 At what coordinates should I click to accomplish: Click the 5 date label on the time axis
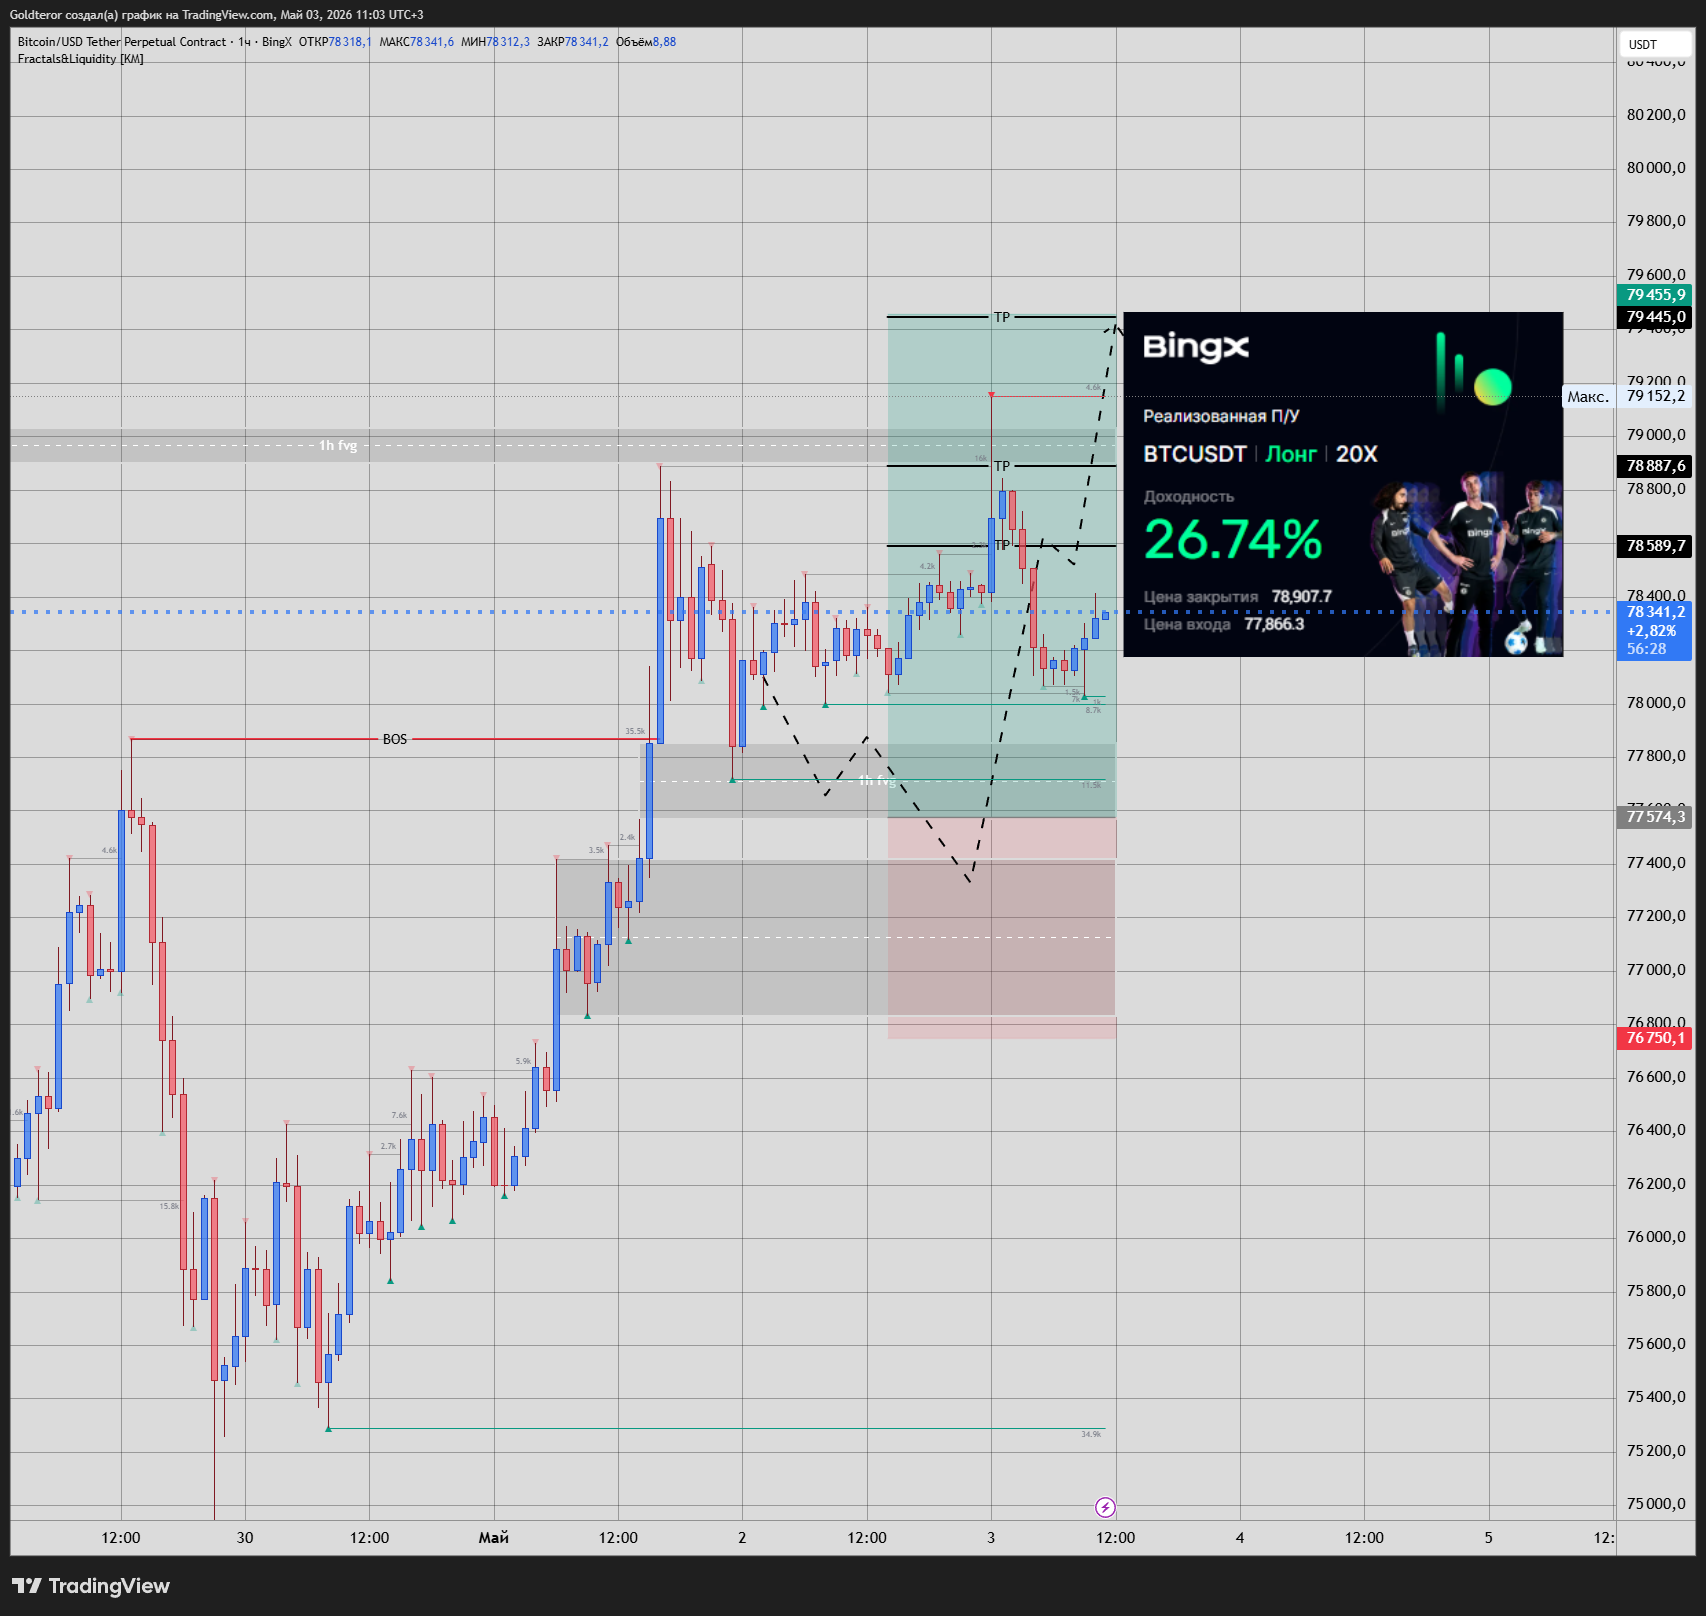point(1488,1538)
